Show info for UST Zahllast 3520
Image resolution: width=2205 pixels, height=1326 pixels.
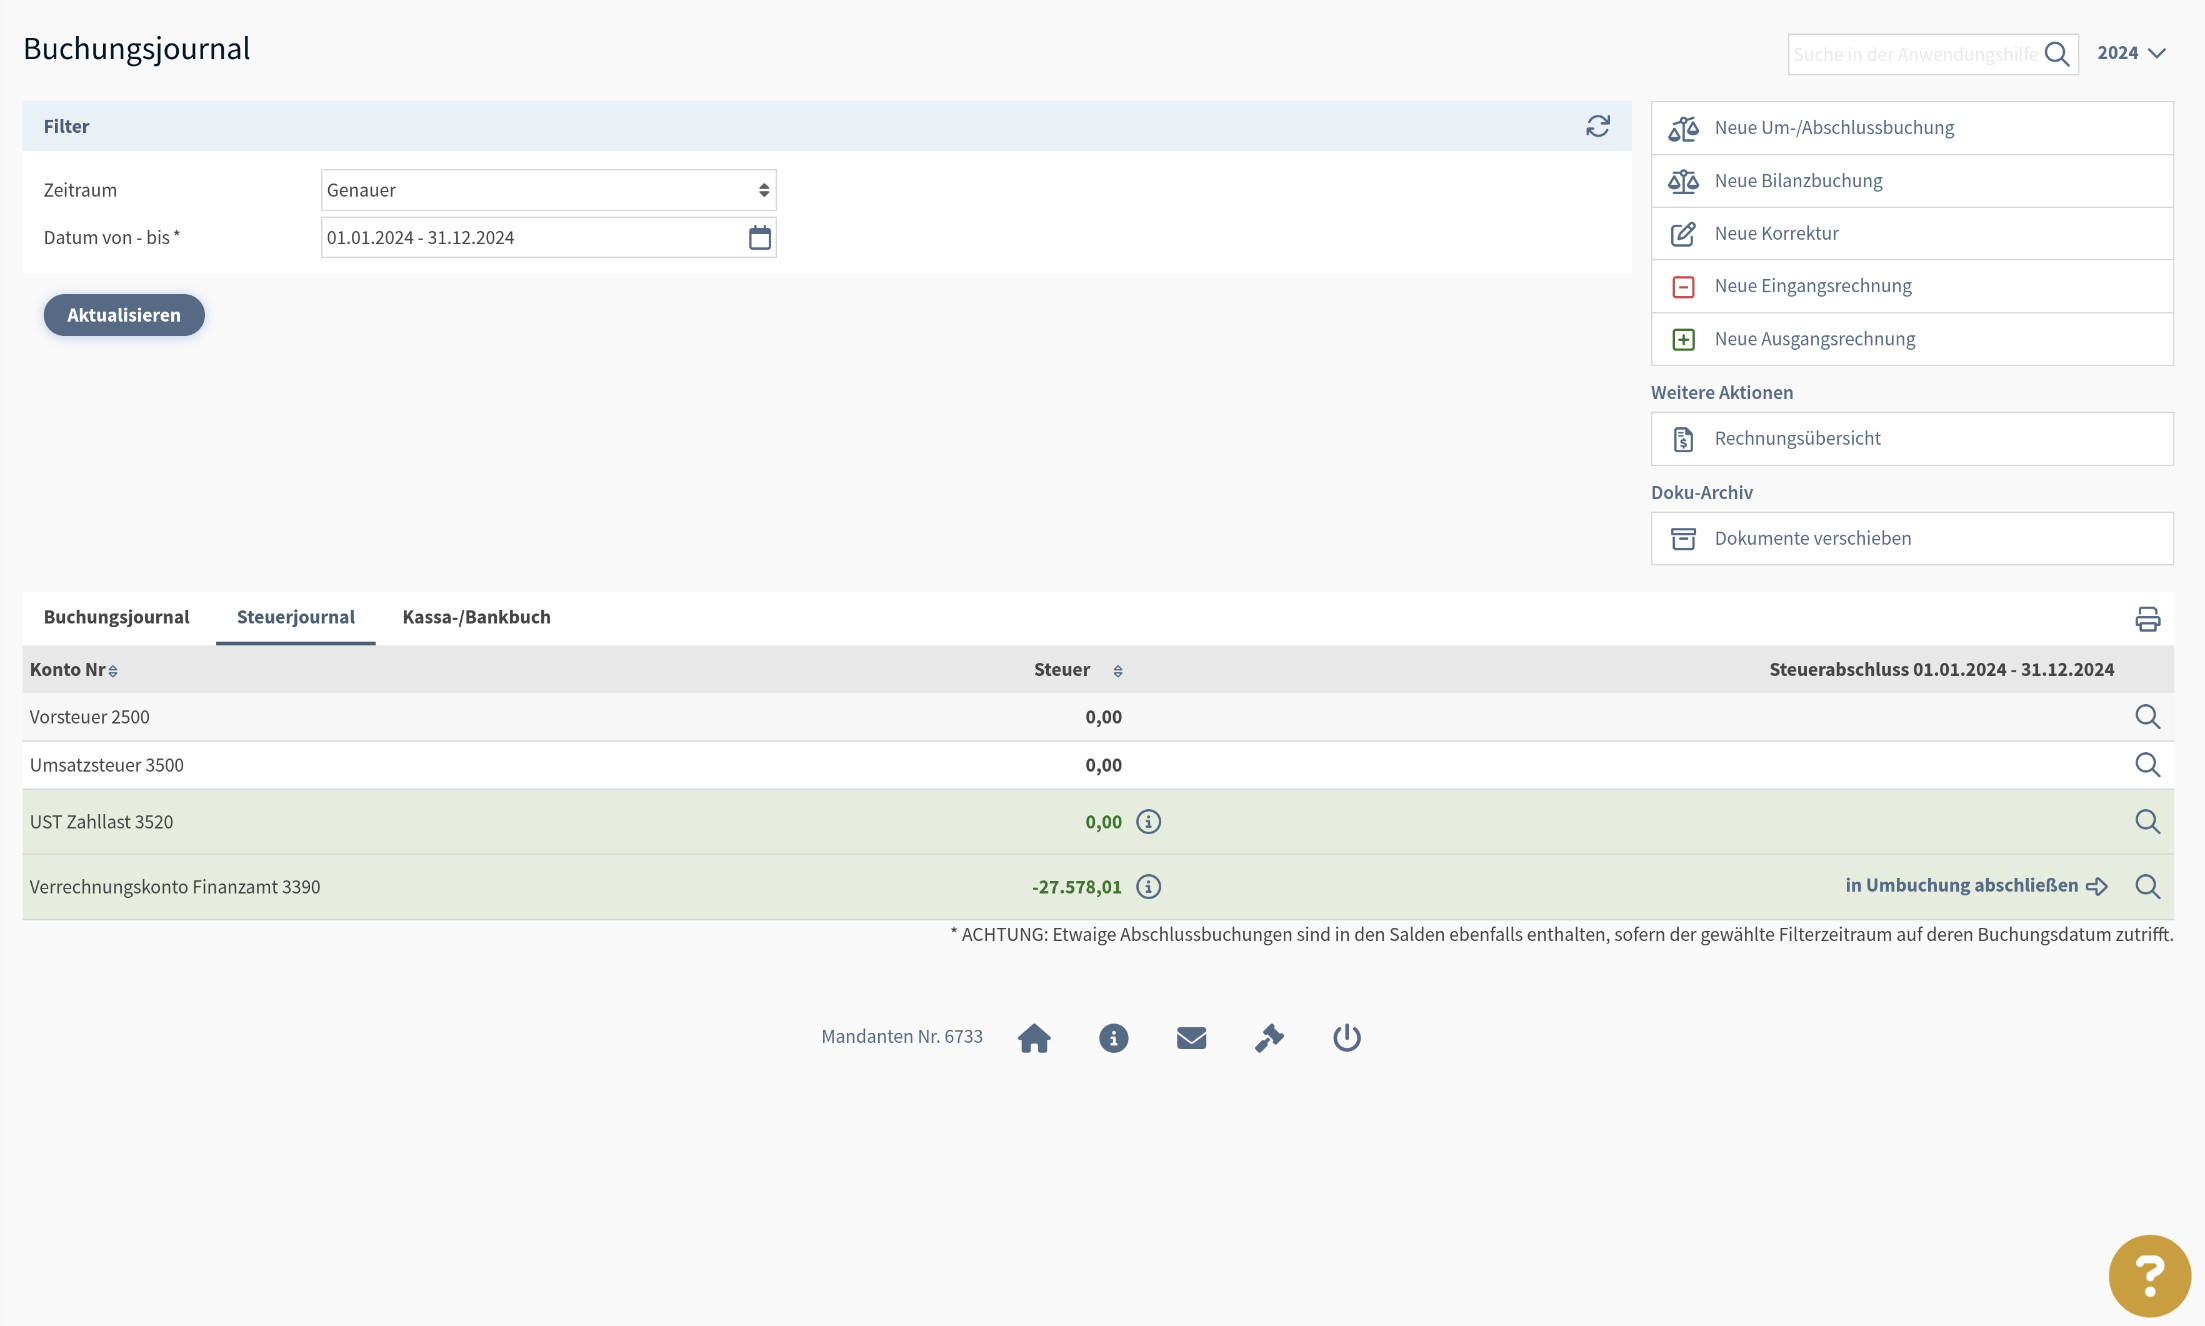tap(1148, 822)
